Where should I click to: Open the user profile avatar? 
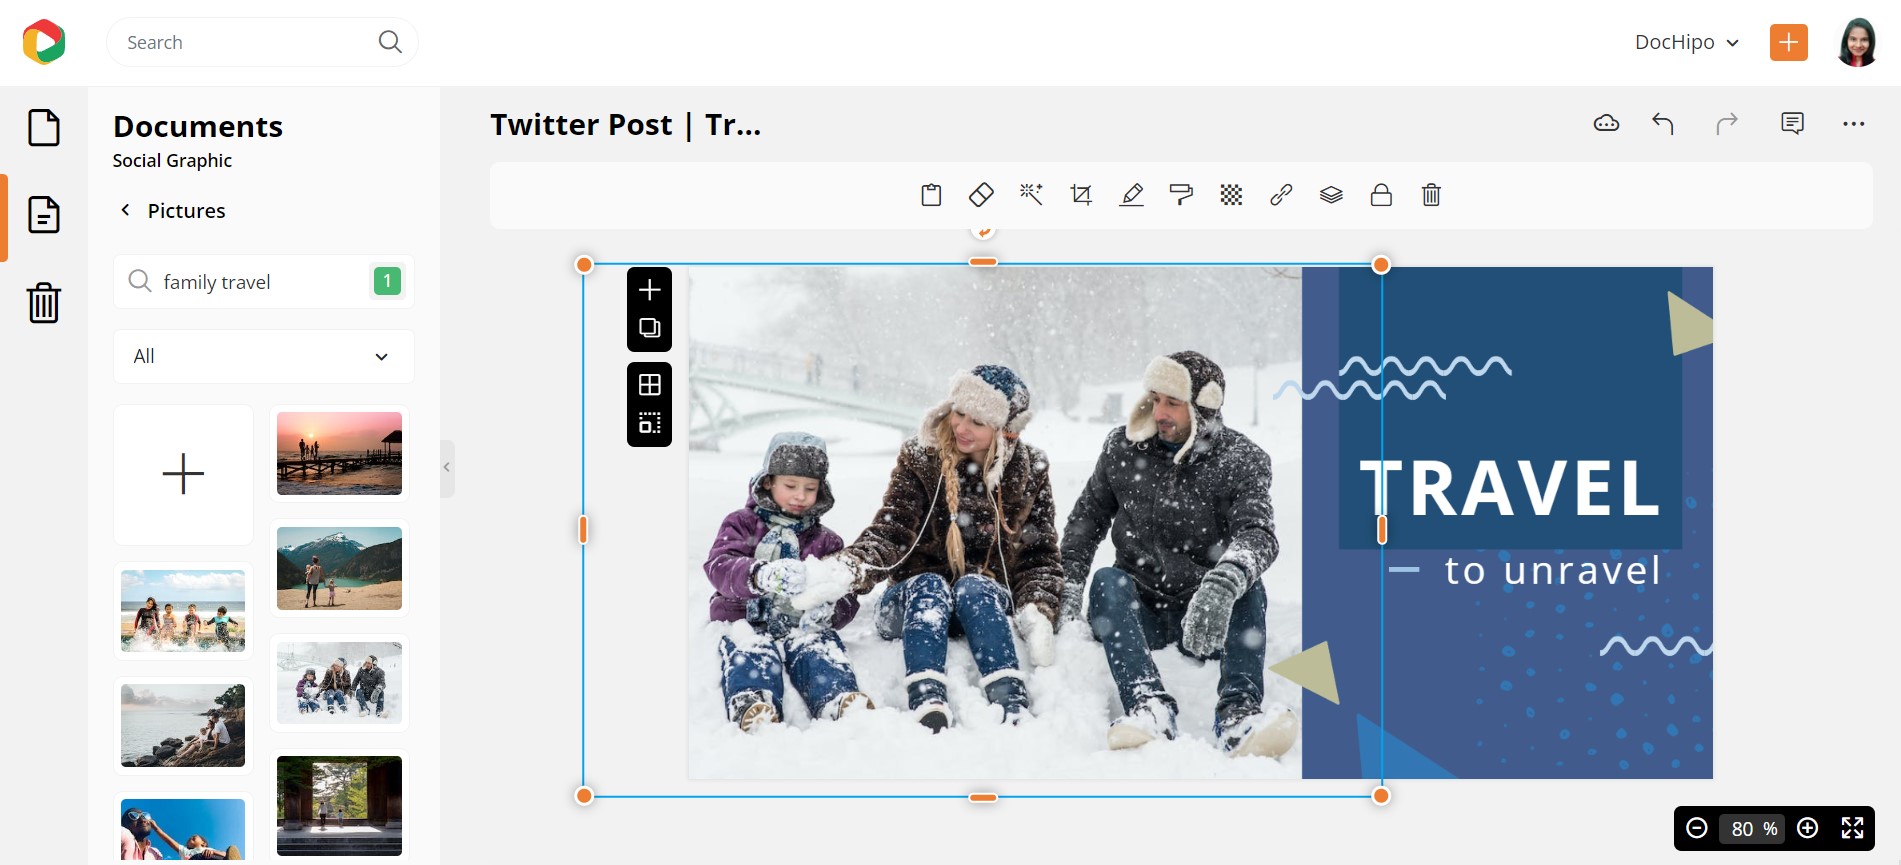click(x=1857, y=42)
